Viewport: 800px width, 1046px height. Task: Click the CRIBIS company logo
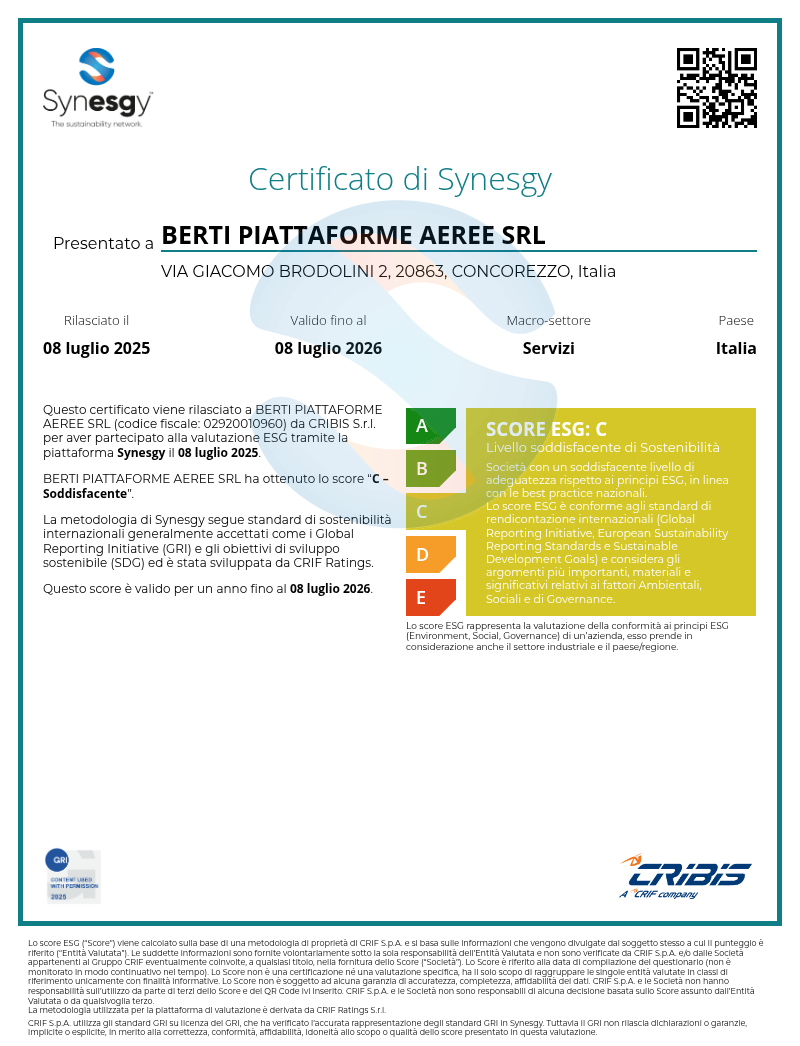[x=685, y=876]
